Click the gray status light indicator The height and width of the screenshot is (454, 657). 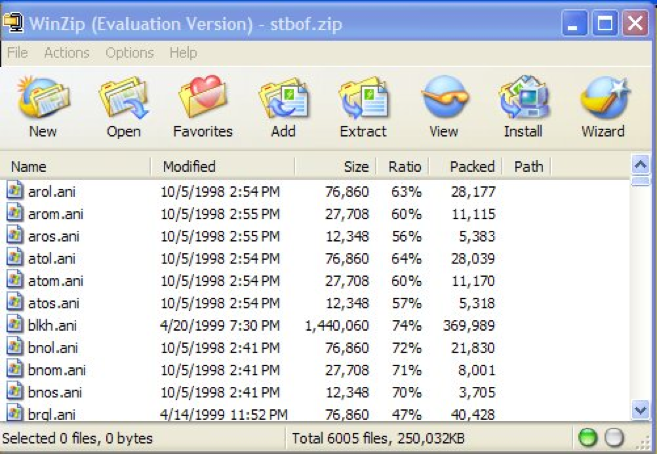click(x=614, y=438)
